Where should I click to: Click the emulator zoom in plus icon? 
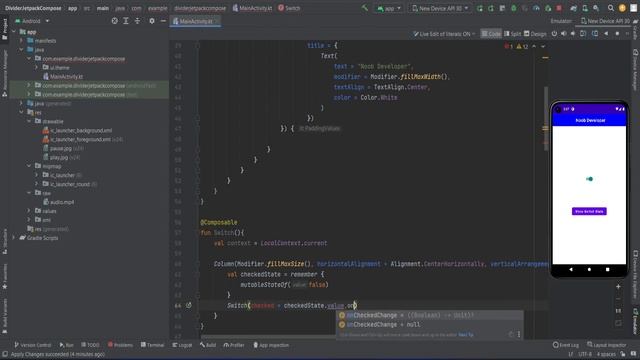618,287
